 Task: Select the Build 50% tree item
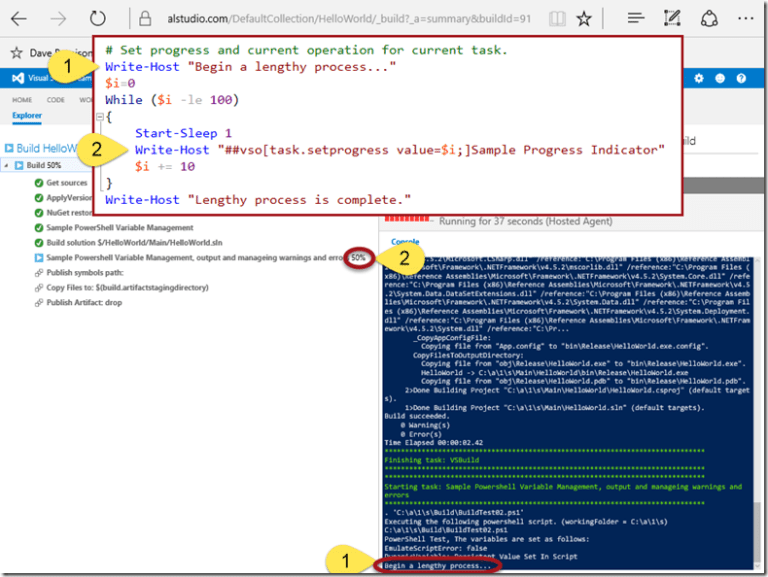(44, 165)
